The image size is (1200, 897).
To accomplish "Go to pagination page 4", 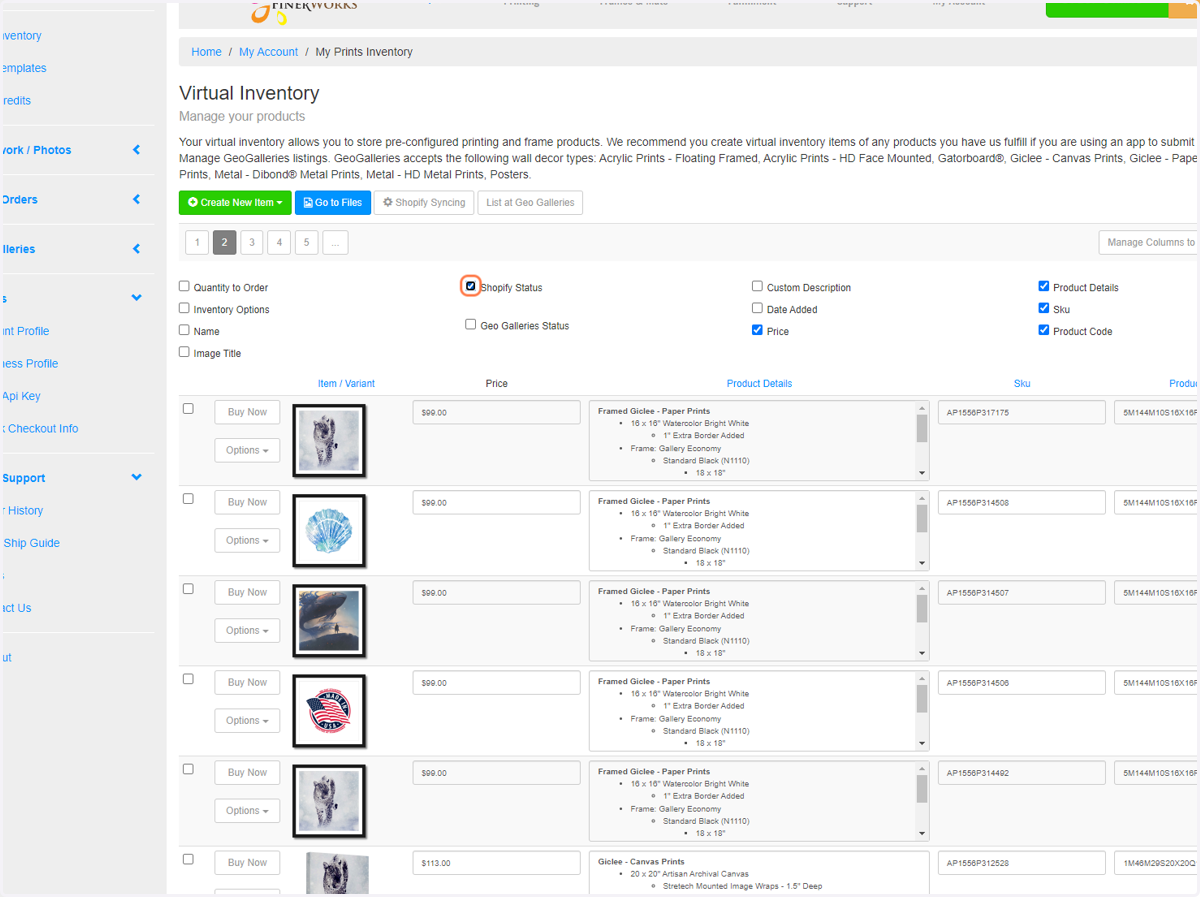I will (280, 242).
